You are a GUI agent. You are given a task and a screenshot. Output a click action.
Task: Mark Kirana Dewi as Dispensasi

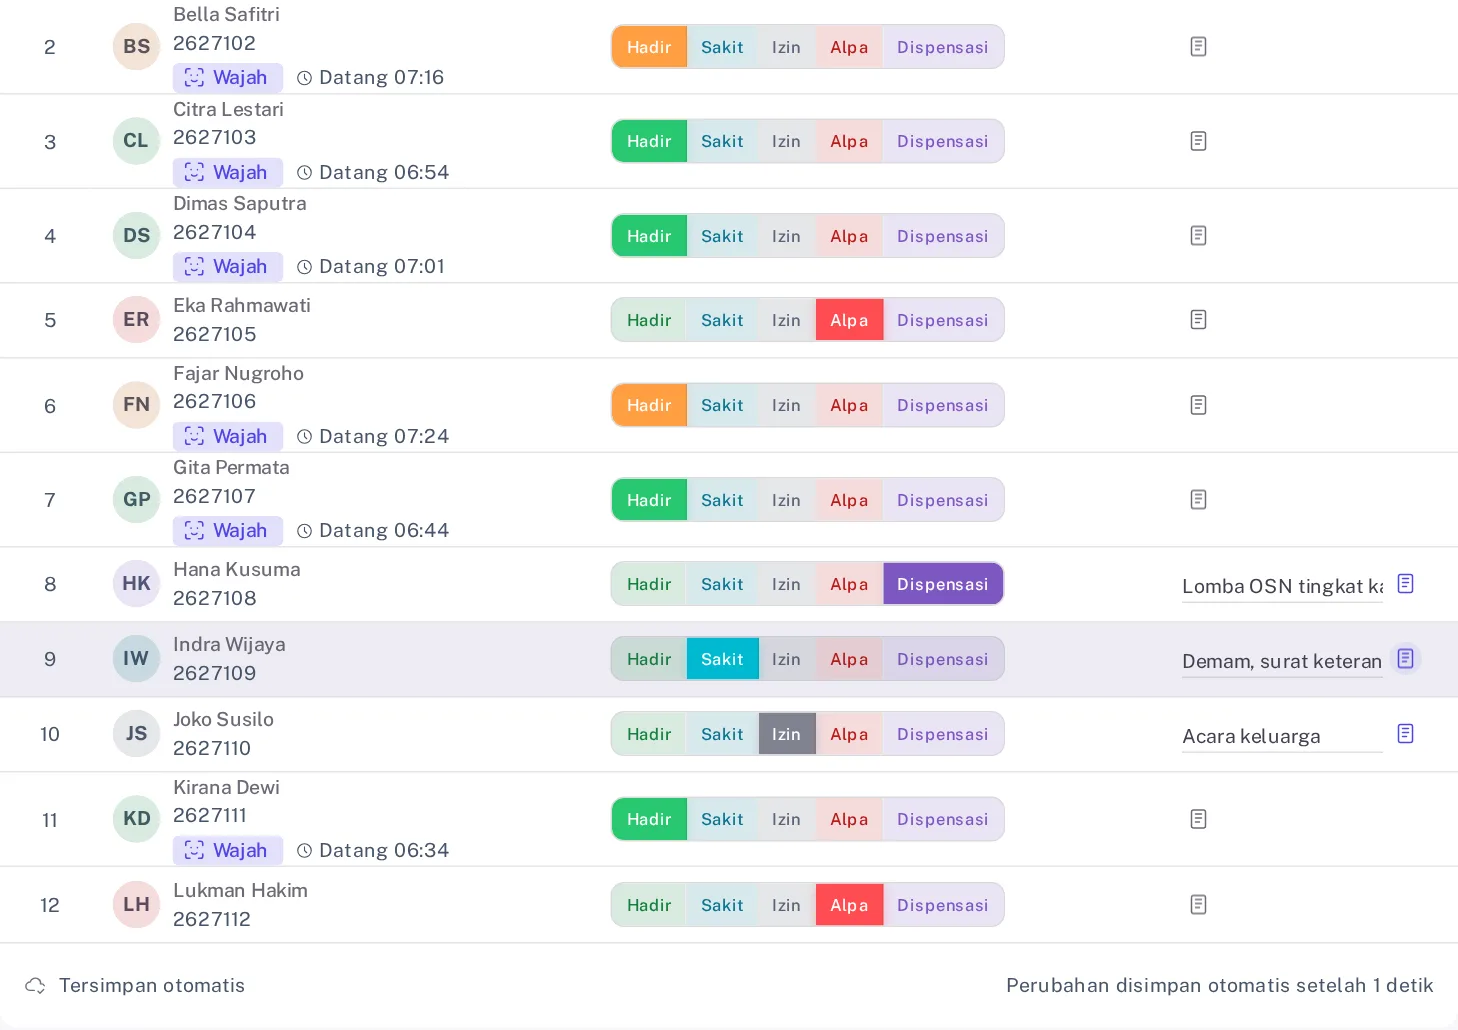click(943, 819)
